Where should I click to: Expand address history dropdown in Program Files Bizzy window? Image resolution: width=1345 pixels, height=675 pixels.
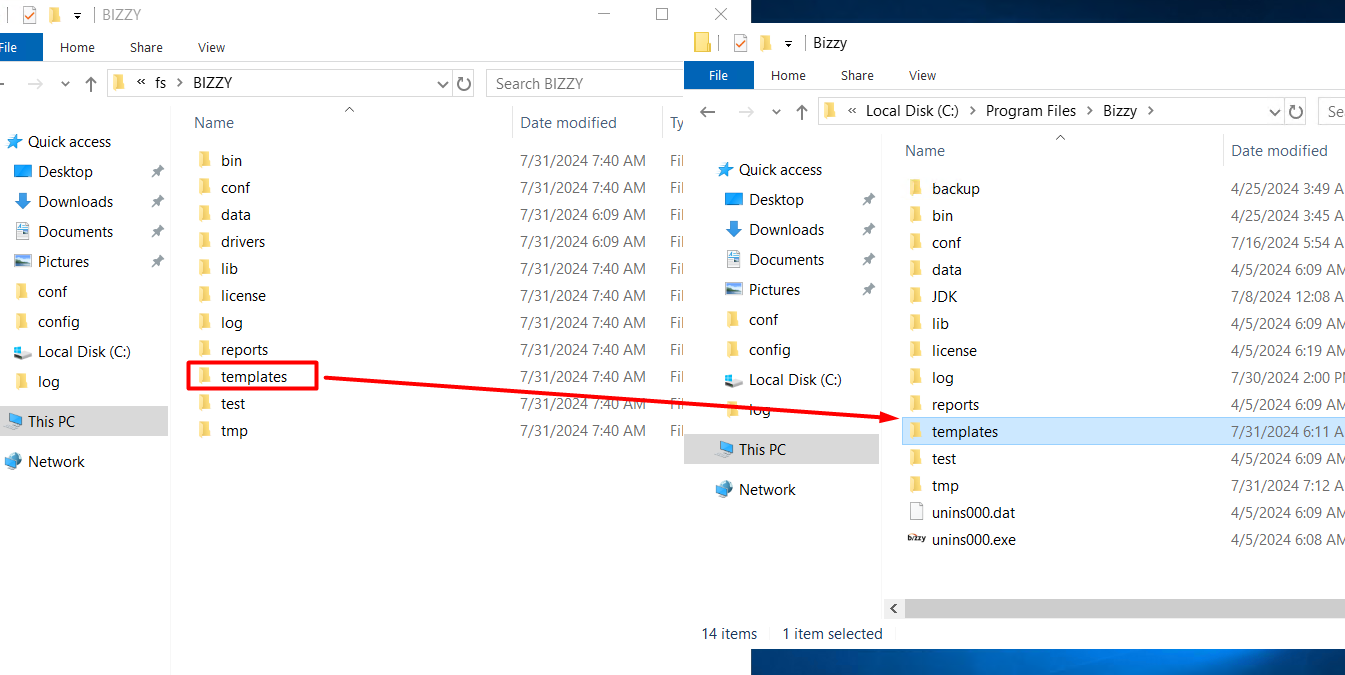pos(1274,112)
